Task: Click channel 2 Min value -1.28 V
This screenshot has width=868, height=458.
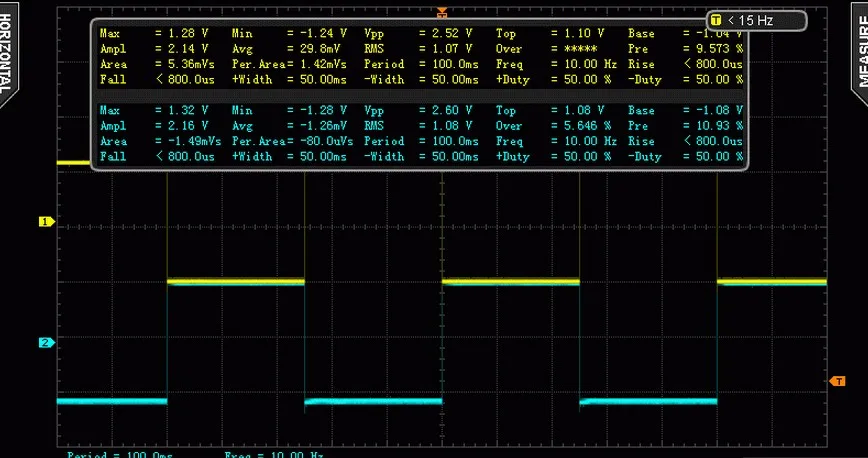Action: (x=324, y=110)
